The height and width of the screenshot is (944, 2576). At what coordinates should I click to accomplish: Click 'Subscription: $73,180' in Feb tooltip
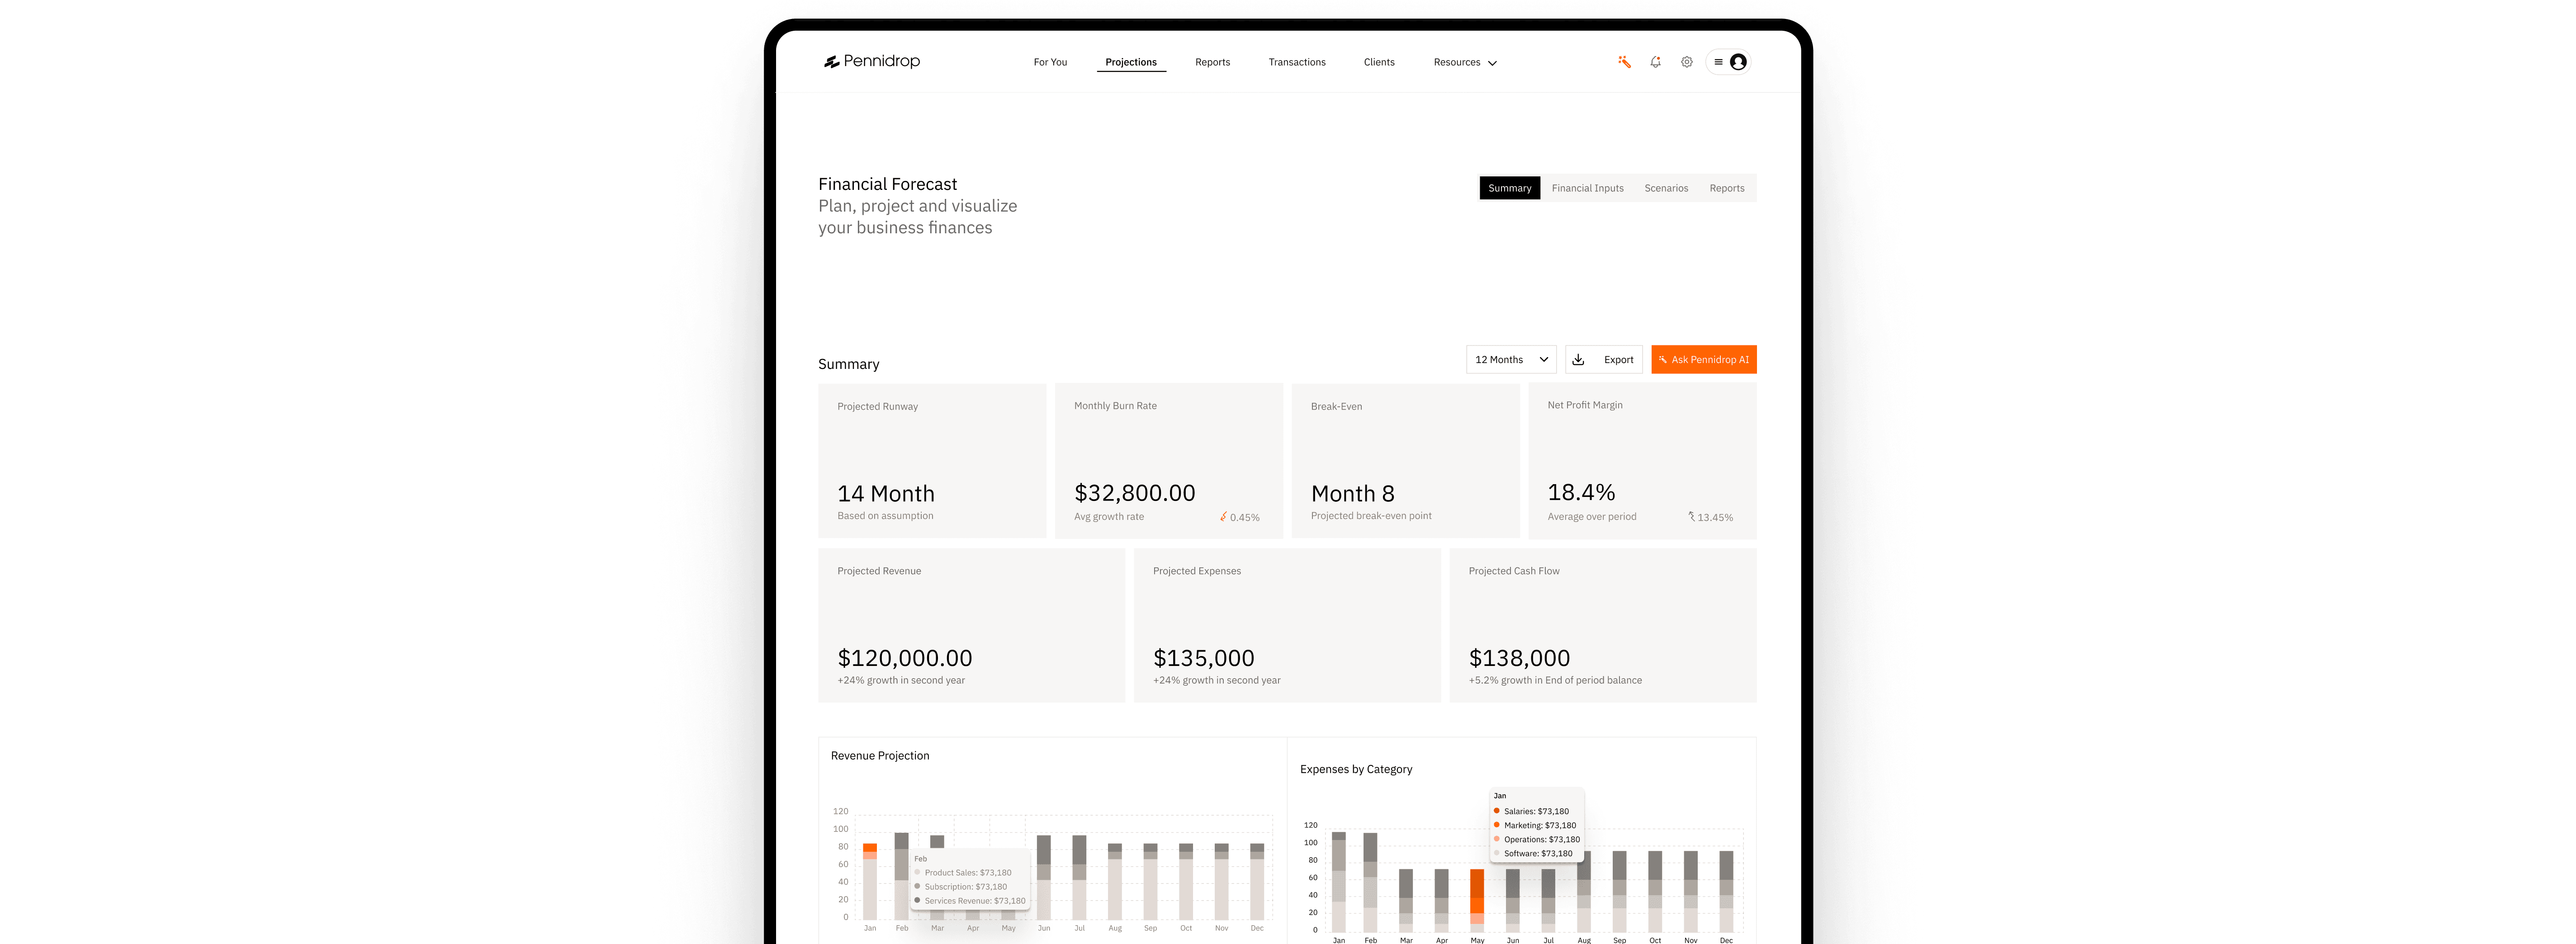(x=965, y=887)
